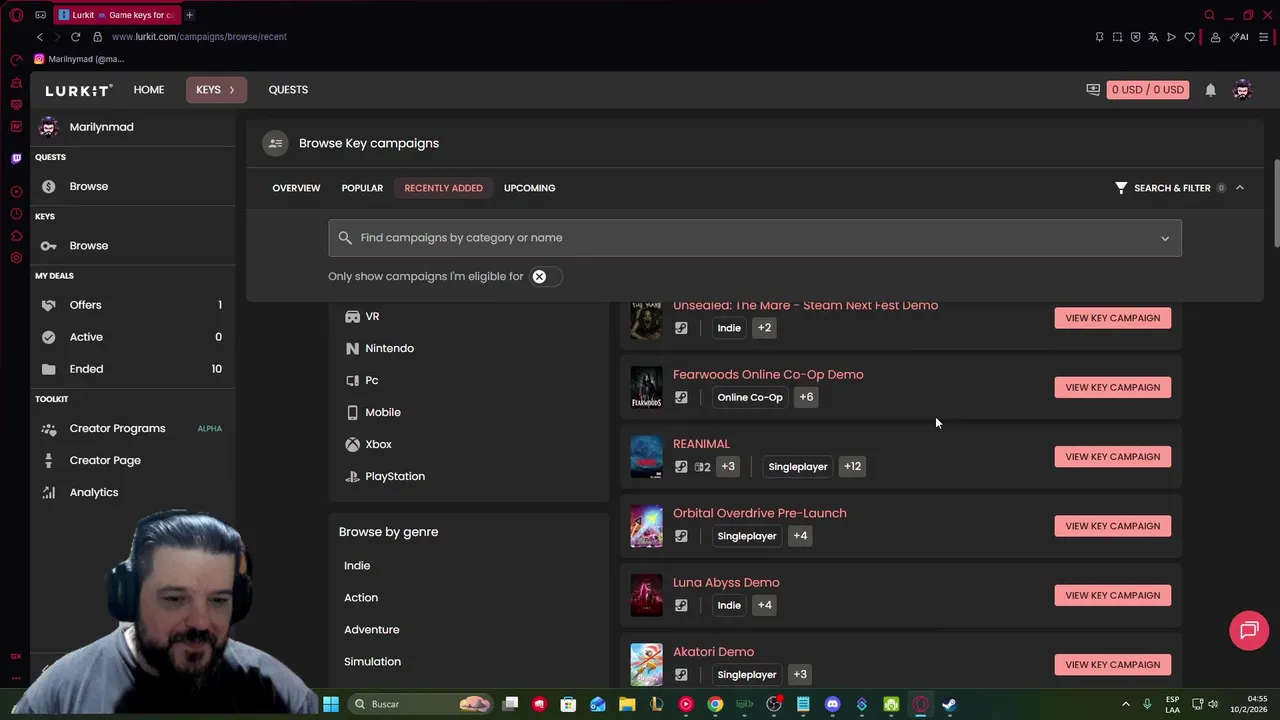1280x720 pixels.
Task: Browse the Indie genre
Action: [x=357, y=566]
